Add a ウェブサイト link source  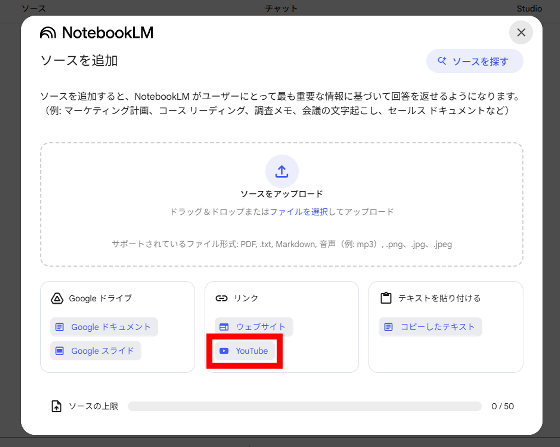[x=254, y=327]
